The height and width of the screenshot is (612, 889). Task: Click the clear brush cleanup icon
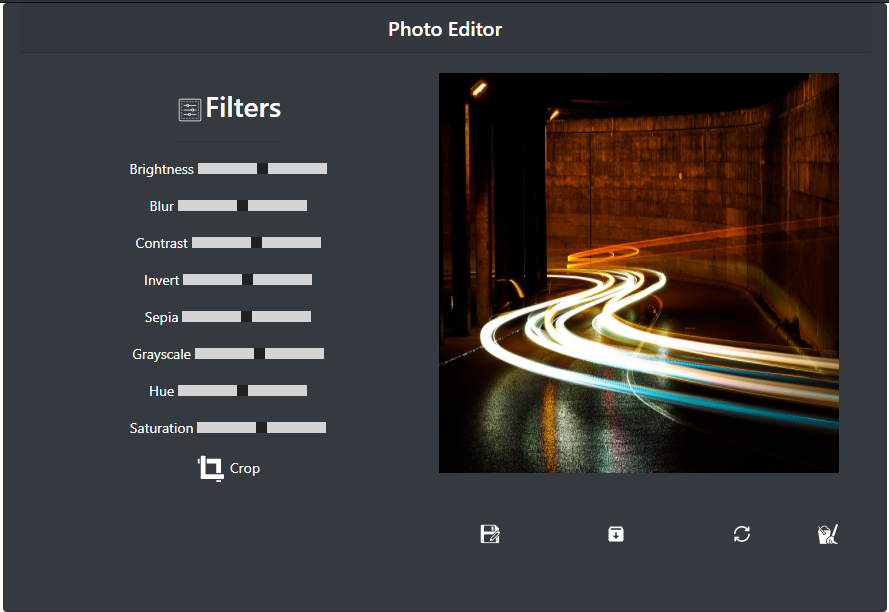pos(828,534)
